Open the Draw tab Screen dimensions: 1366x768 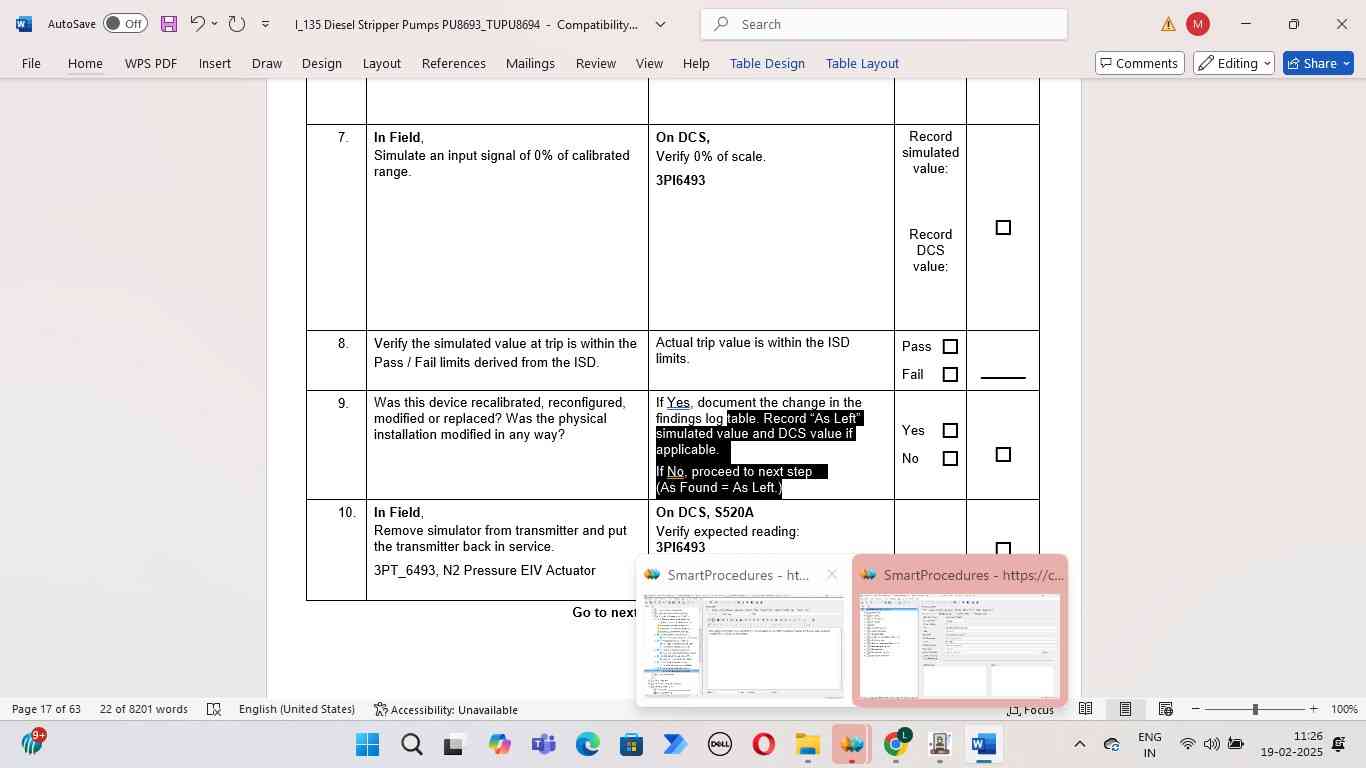tap(267, 63)
